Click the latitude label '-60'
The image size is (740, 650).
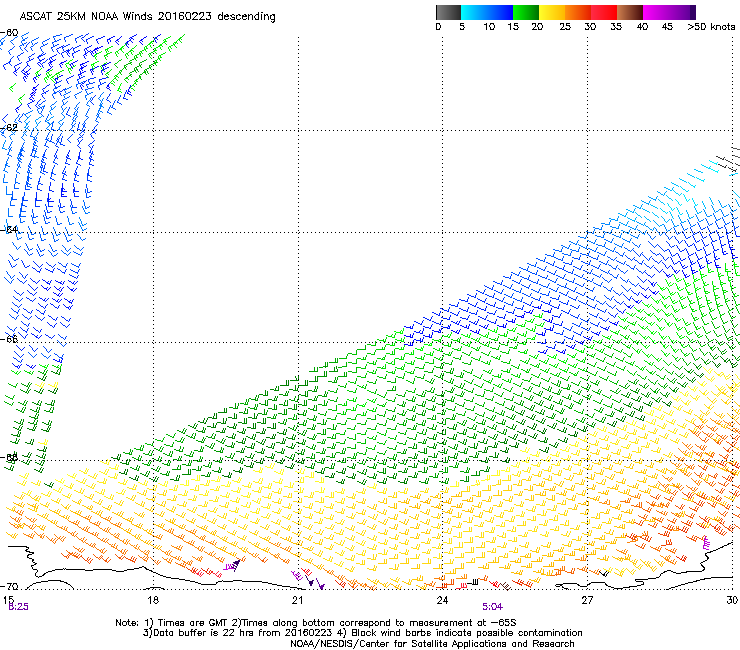coord(9,33)
